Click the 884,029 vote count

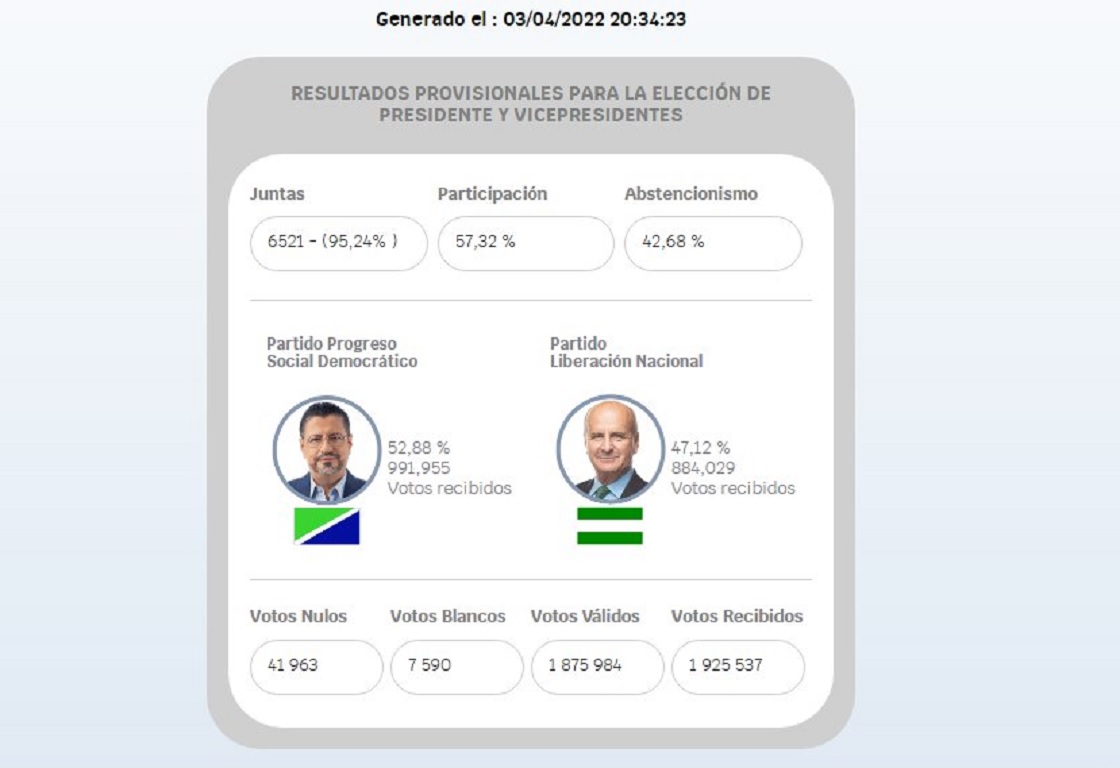coord(702,468)
